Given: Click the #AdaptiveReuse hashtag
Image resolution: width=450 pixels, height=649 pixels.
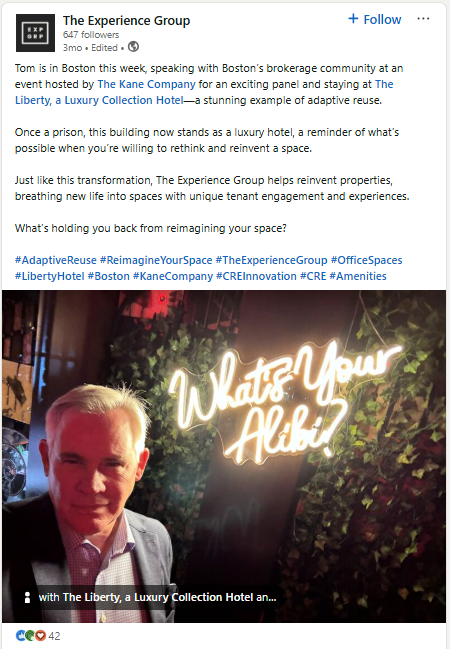Looking at the screenshot, I should click(x=55, y=260).
